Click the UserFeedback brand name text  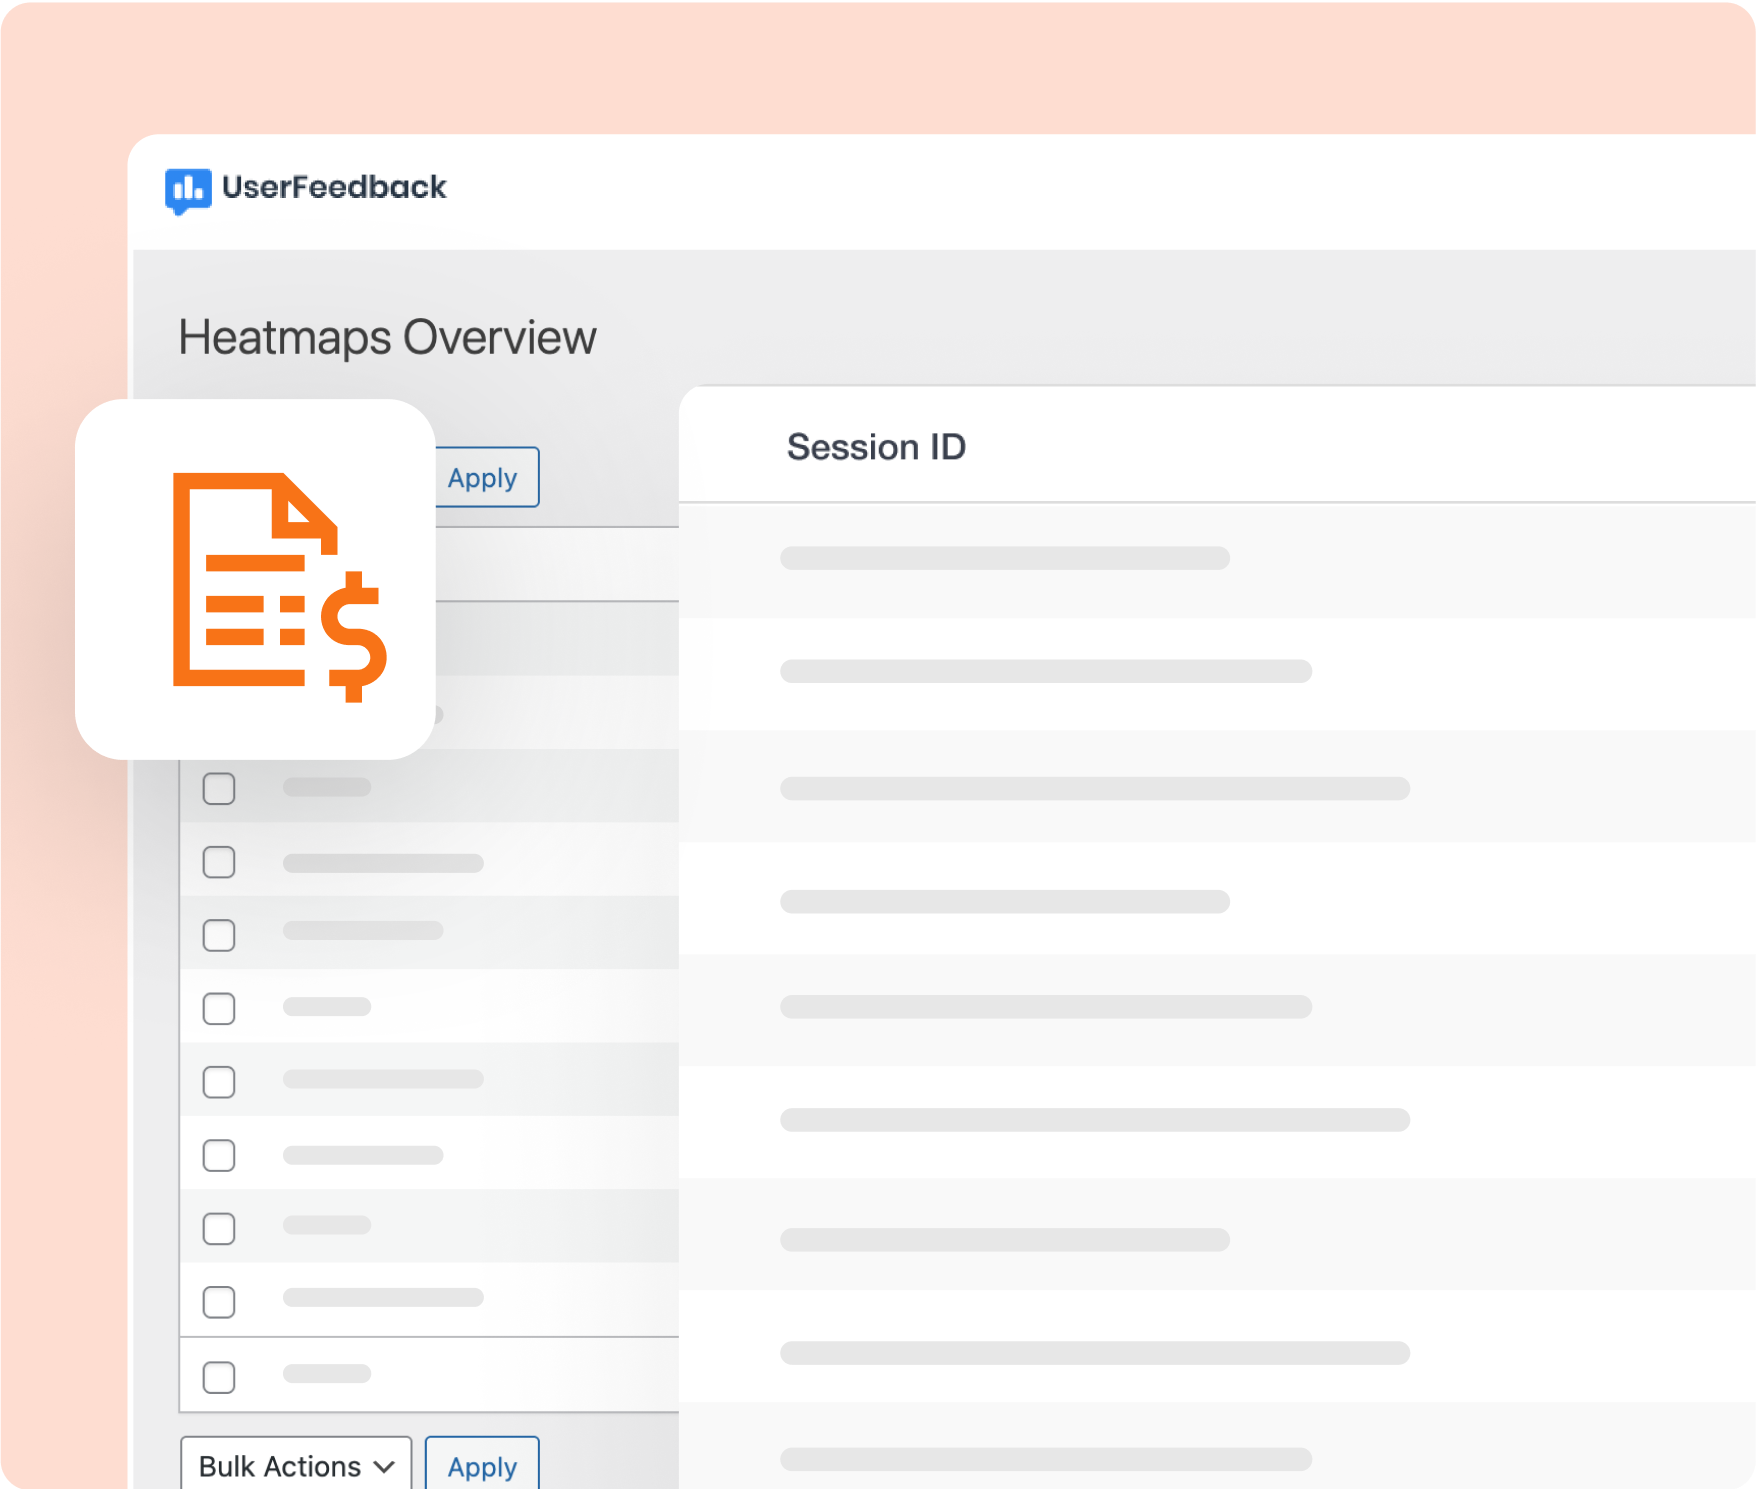pyautogui.click(x=334, y=187)
